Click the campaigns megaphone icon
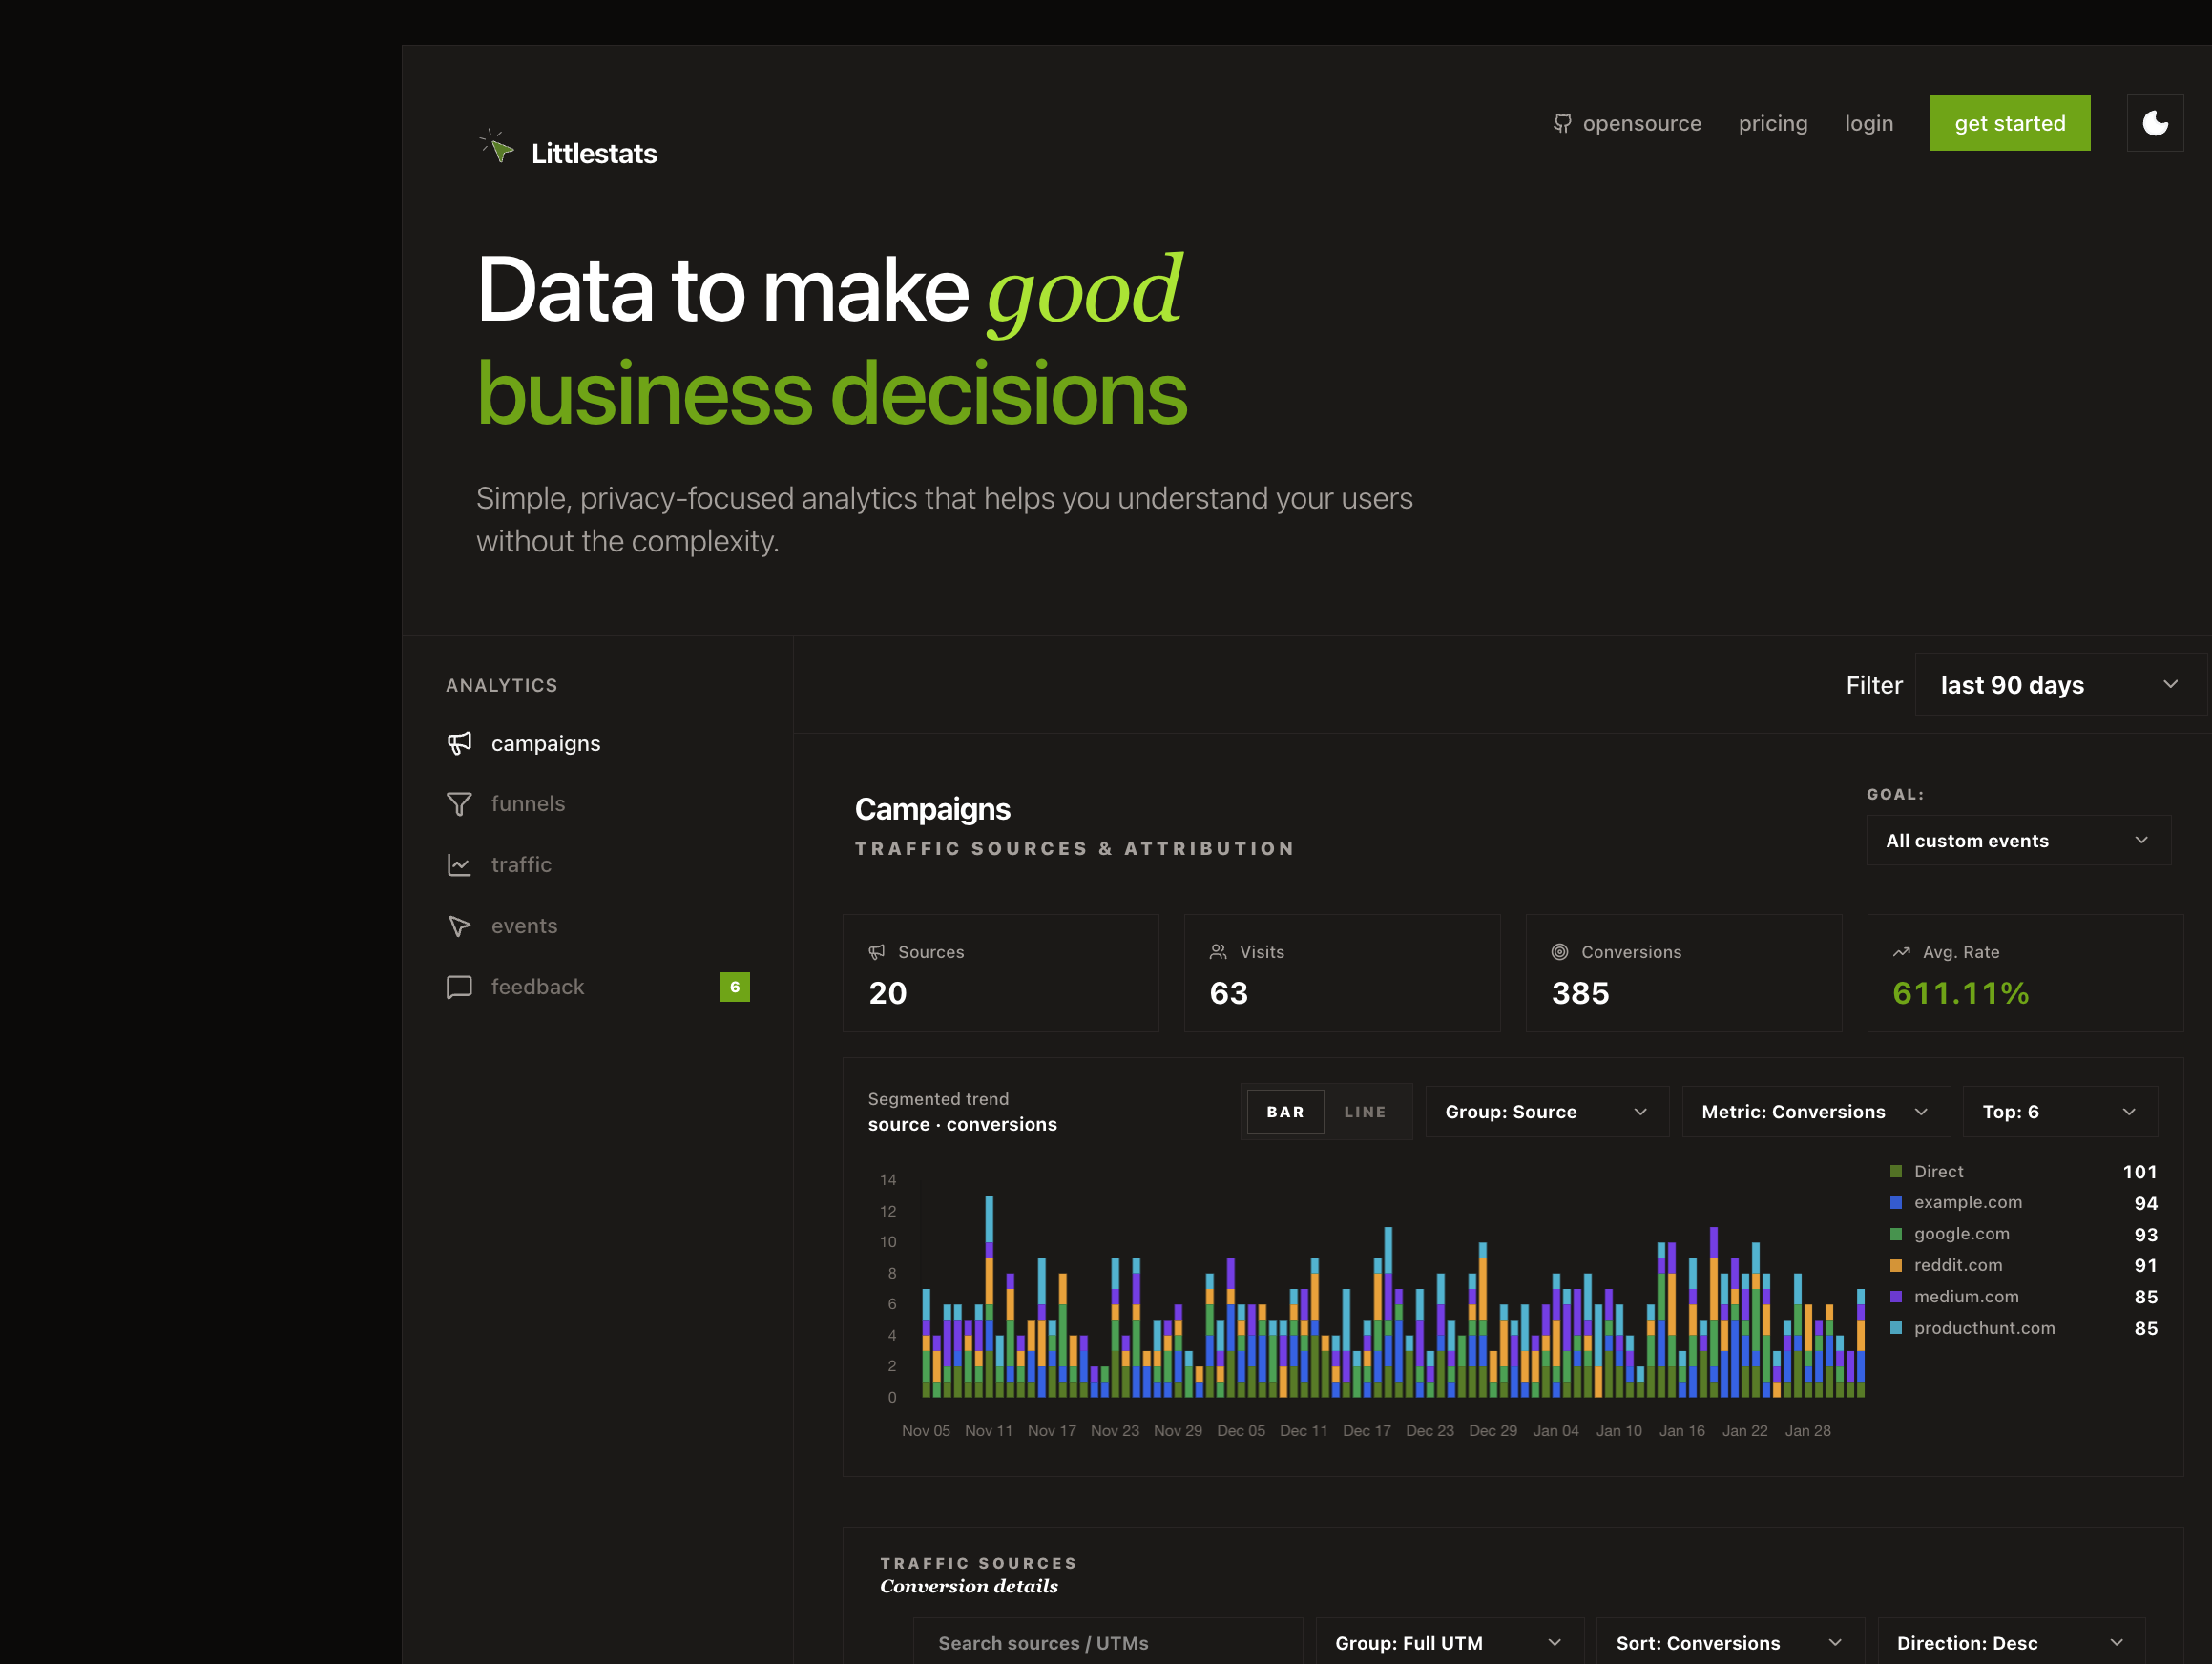 click(x=459, y=743)
